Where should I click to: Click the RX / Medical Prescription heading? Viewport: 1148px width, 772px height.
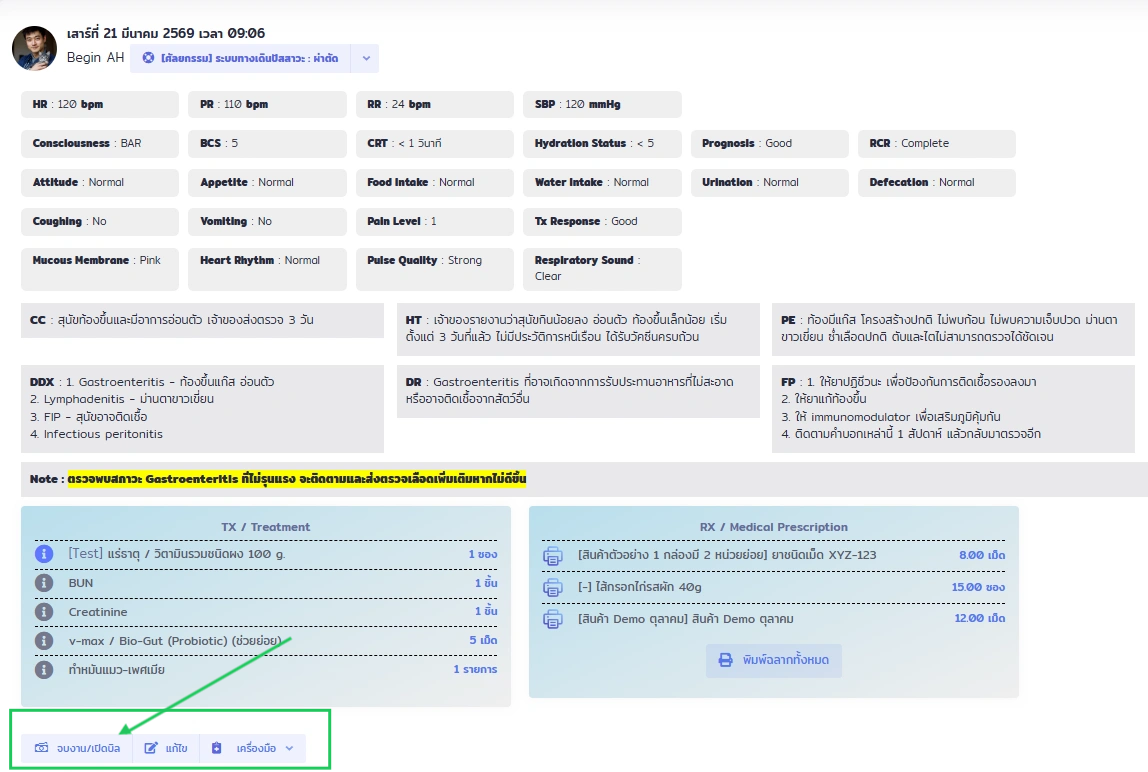tap(774, 527)
